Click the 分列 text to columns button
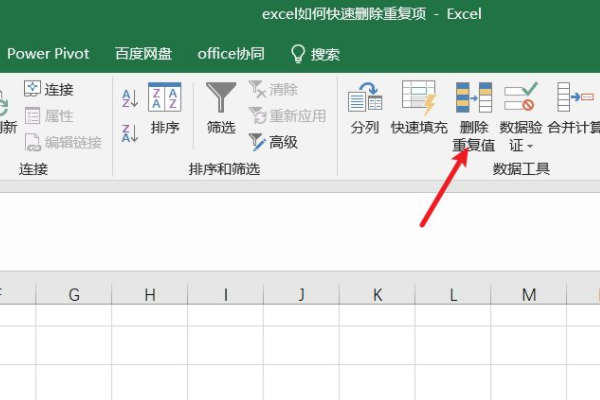 click(365, 108)
